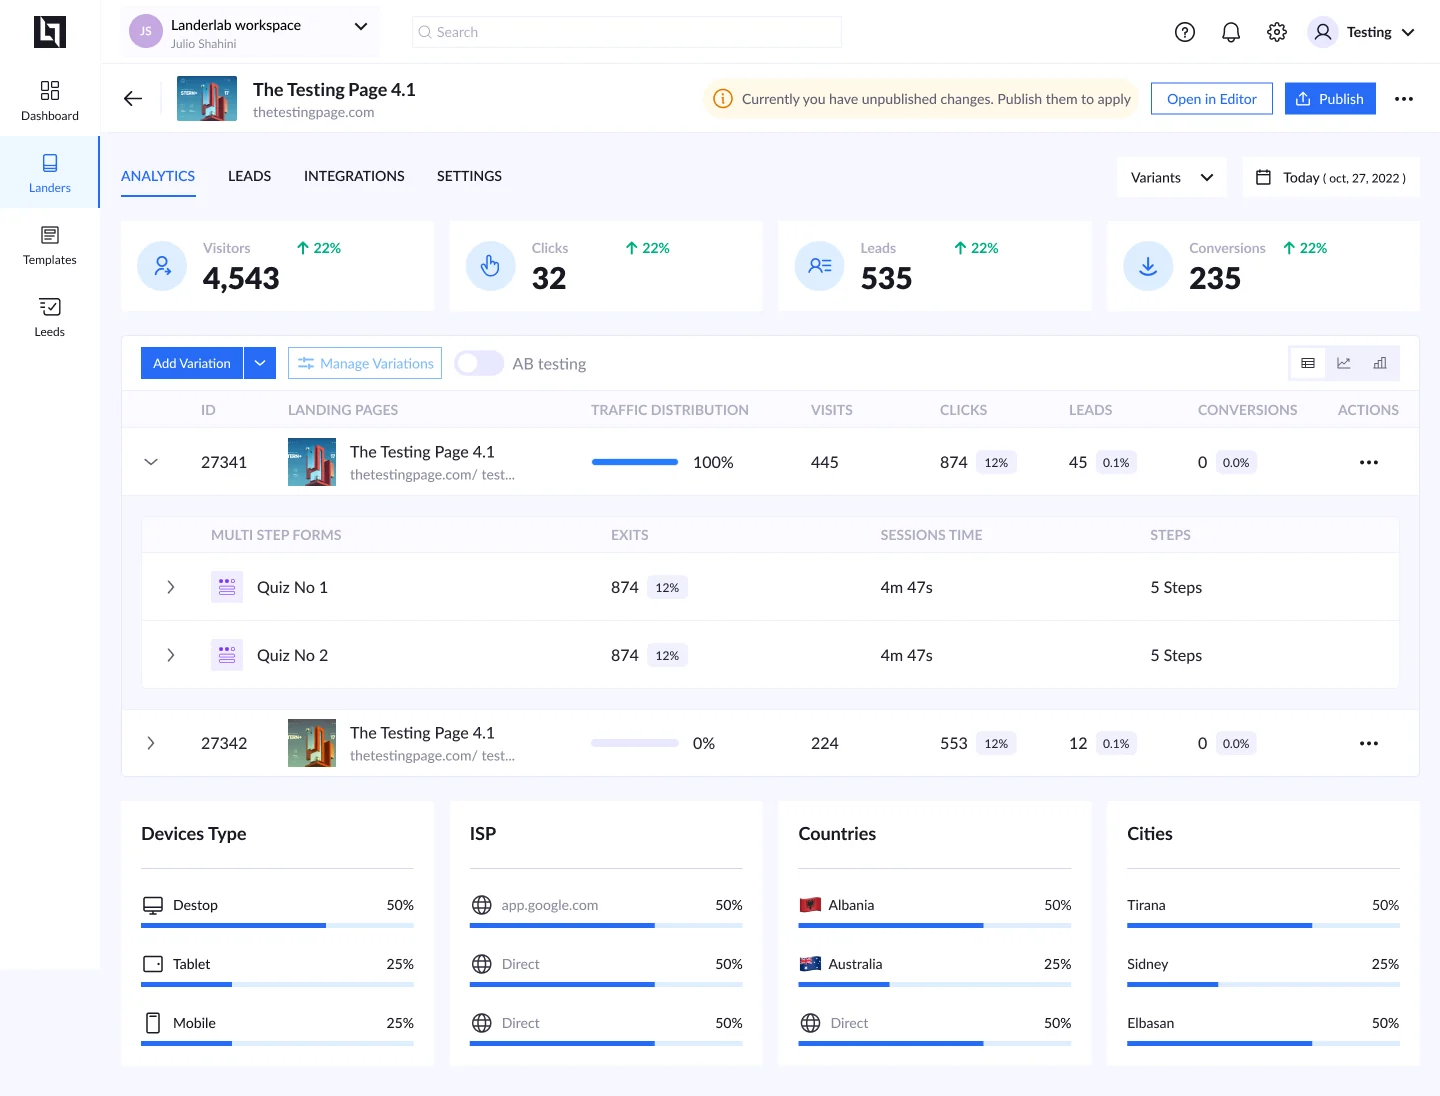1440x1096 pixels.
Task: Open the help question mark icon
Action: point(1185,32)
